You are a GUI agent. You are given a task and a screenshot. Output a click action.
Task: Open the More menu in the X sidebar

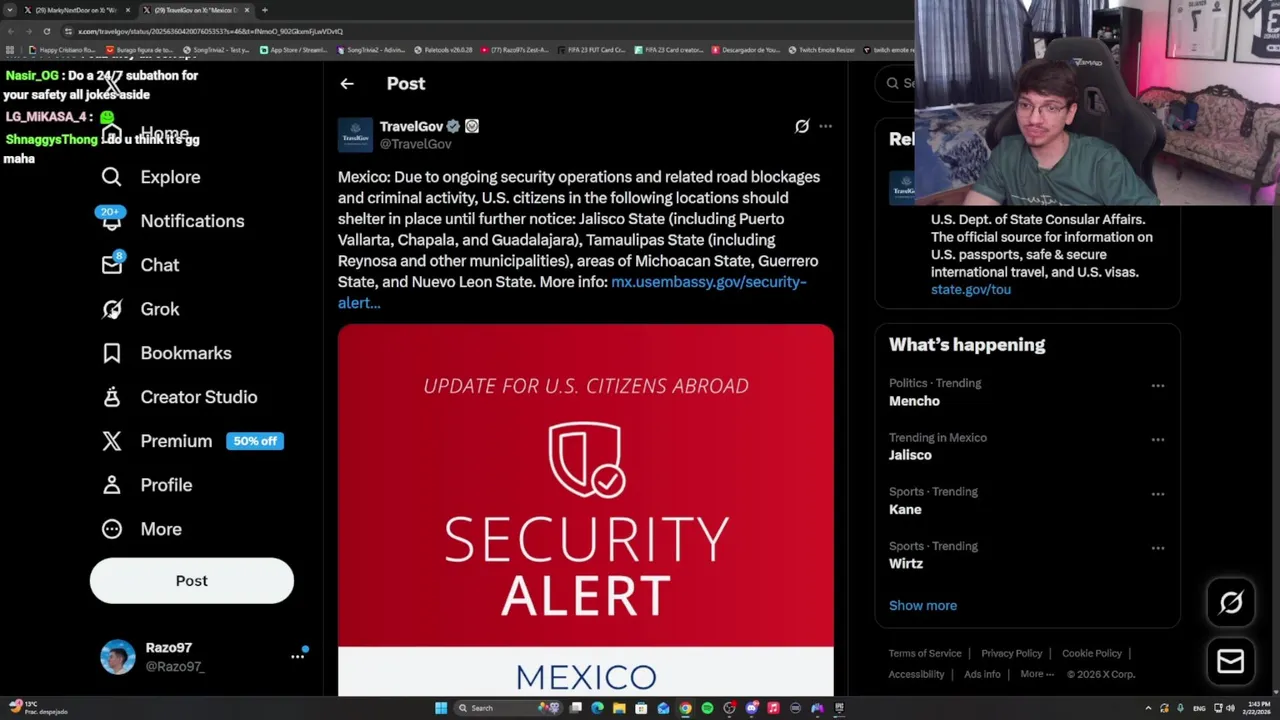click(x=141, y=529)
